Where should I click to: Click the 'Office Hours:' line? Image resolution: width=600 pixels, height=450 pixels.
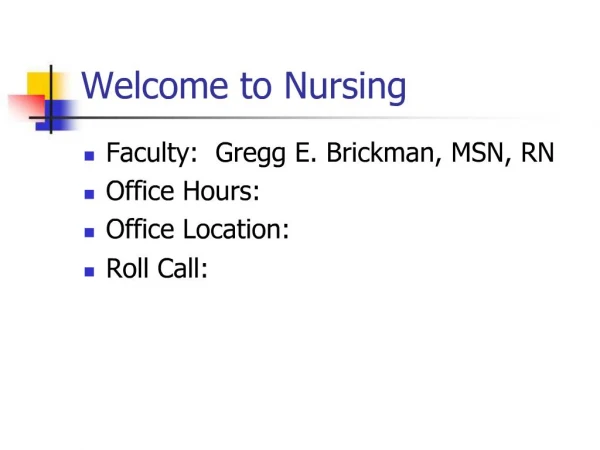[183, 191]
